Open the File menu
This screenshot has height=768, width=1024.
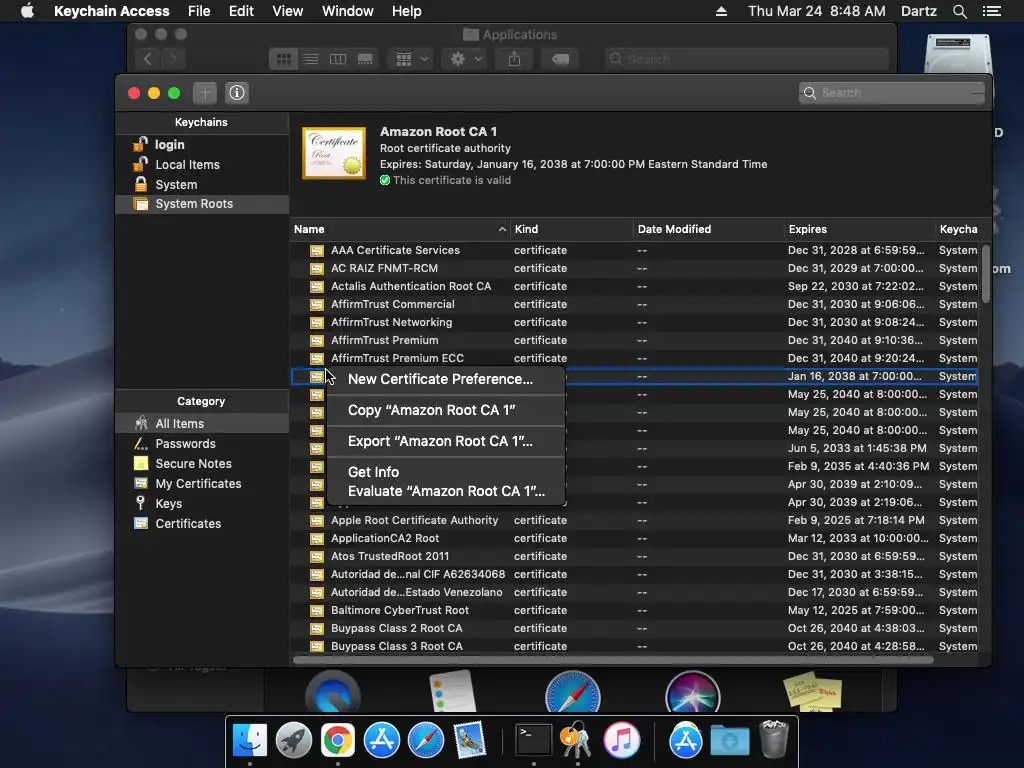pos(199,11)
